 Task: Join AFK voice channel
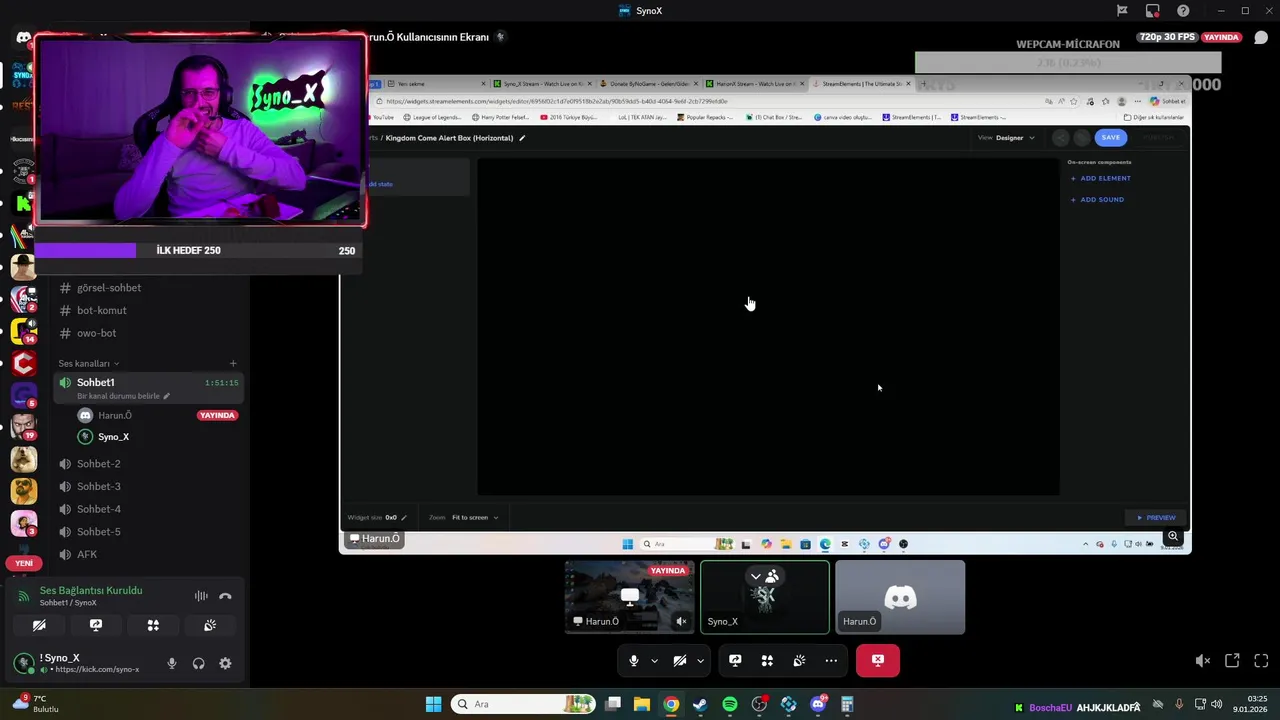point(87,555)
